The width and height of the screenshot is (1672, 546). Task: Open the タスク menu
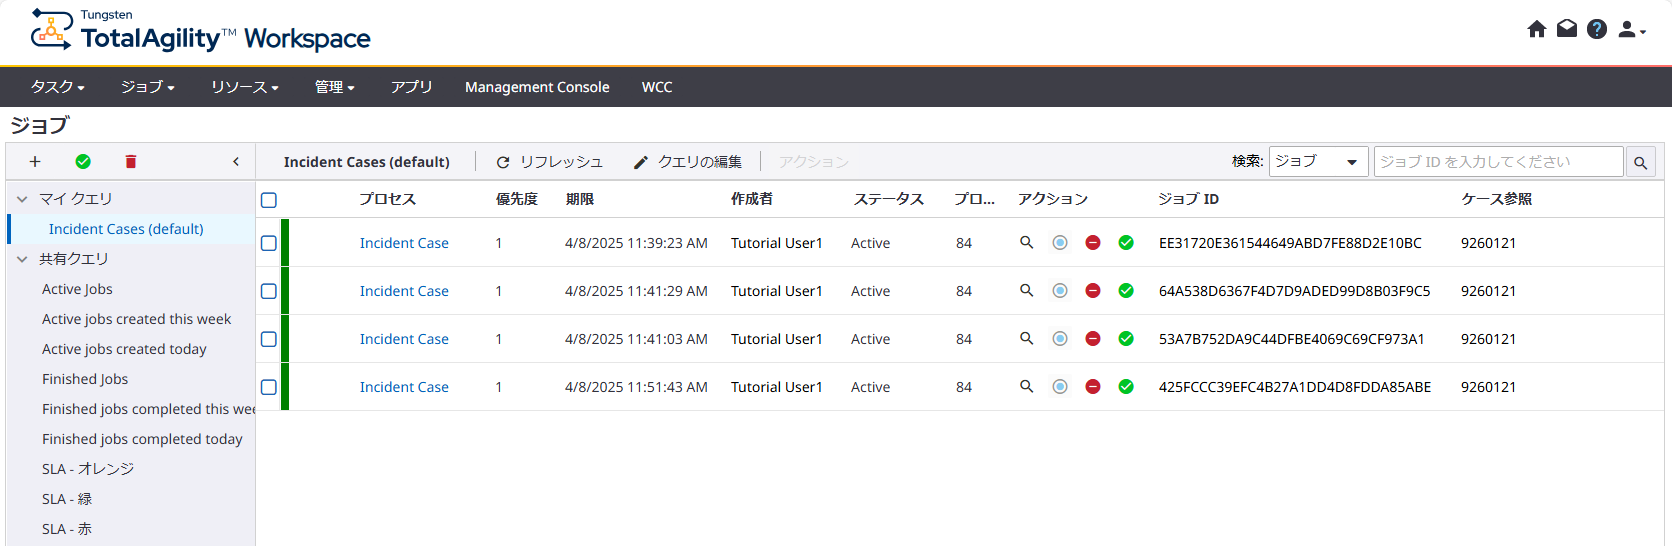pyautogui.click(x=57, y=87)
